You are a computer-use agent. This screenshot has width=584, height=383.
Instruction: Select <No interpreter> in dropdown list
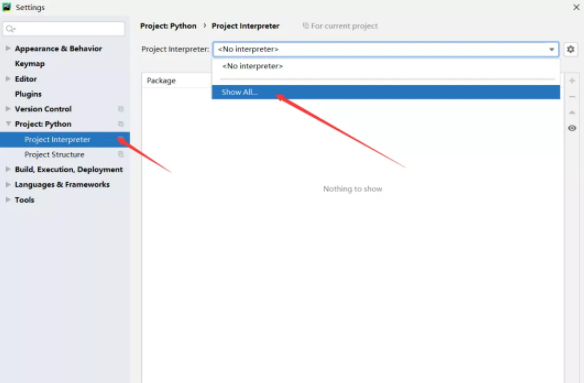tap(386, 66)
